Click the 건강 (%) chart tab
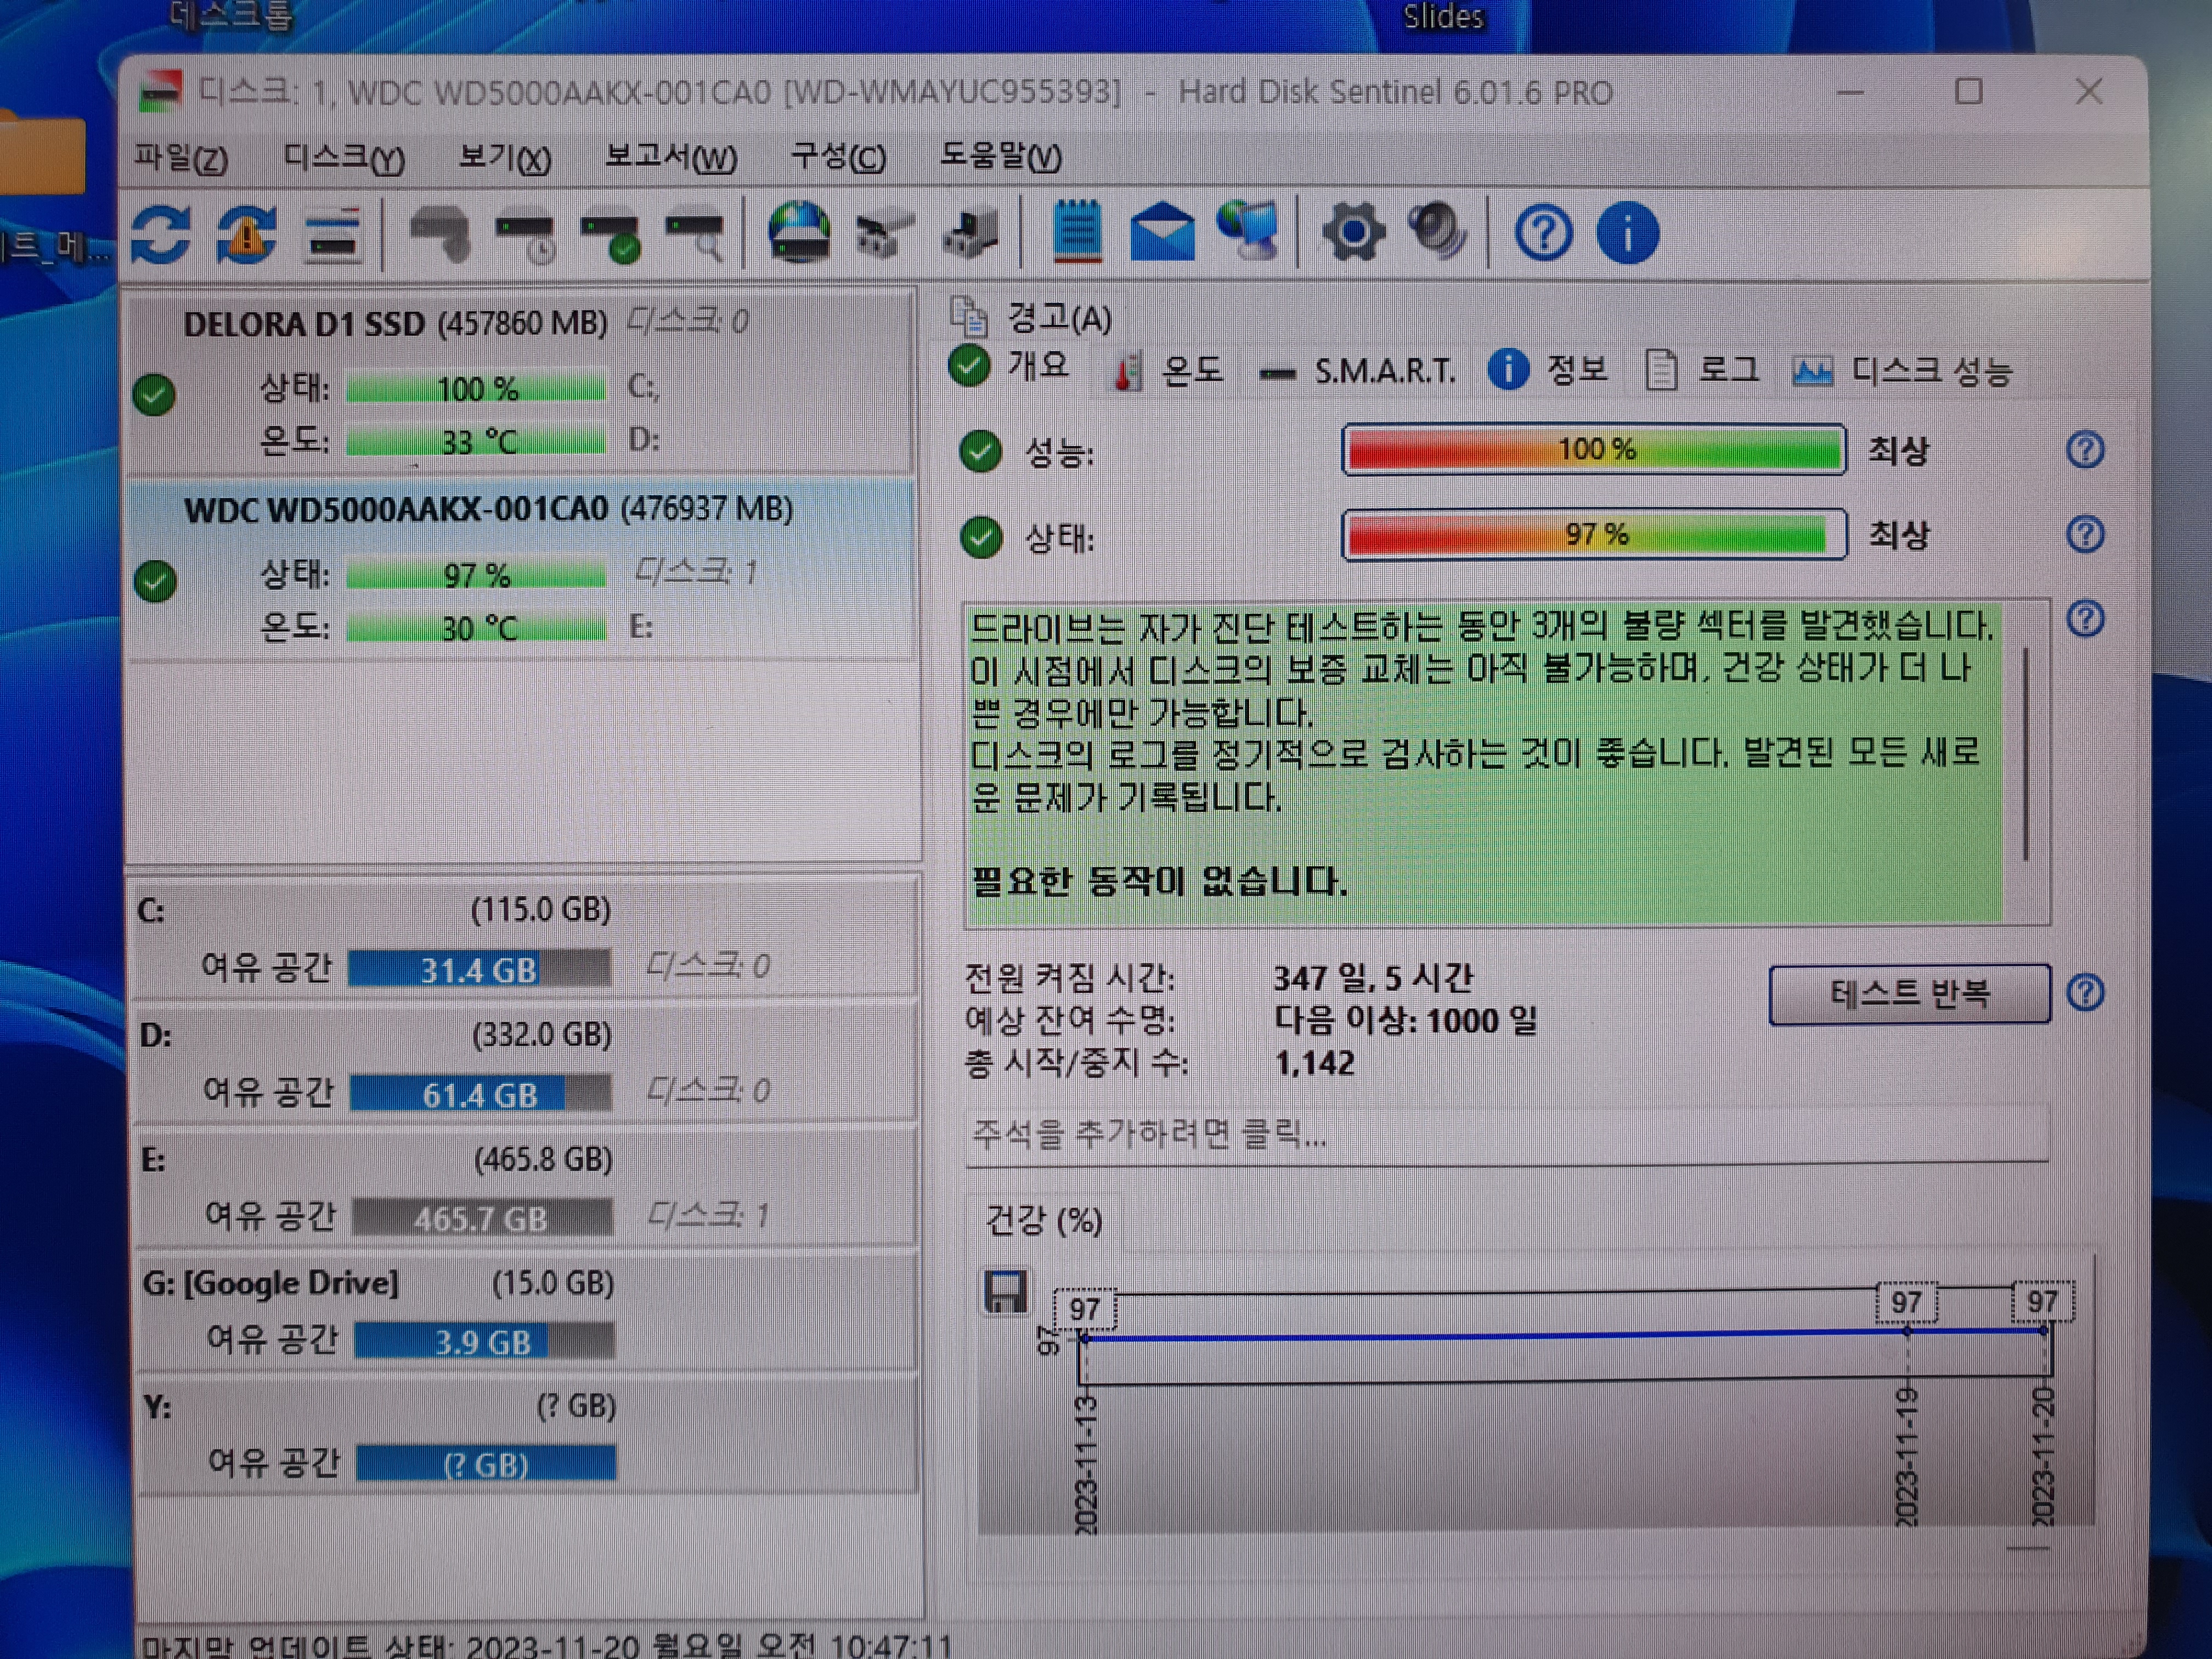2212x1659 pixels. pos(1044,1220)
